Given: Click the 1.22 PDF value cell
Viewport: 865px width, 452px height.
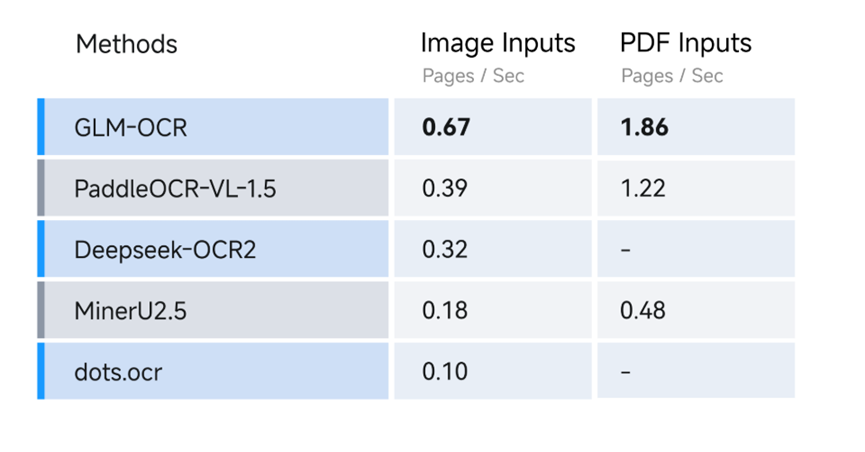Looking at the screenshot, I should pyautogui.click(x=643, y=188).
